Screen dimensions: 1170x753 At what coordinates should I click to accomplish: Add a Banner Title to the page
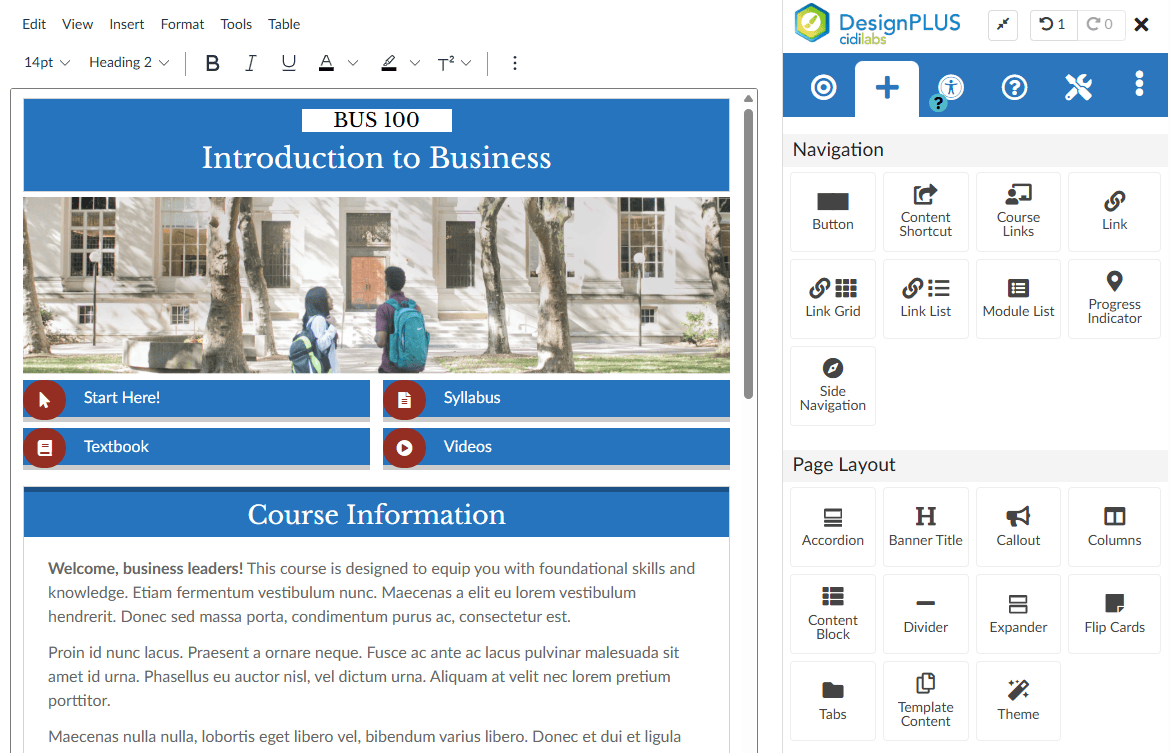[x=926, y=527]
